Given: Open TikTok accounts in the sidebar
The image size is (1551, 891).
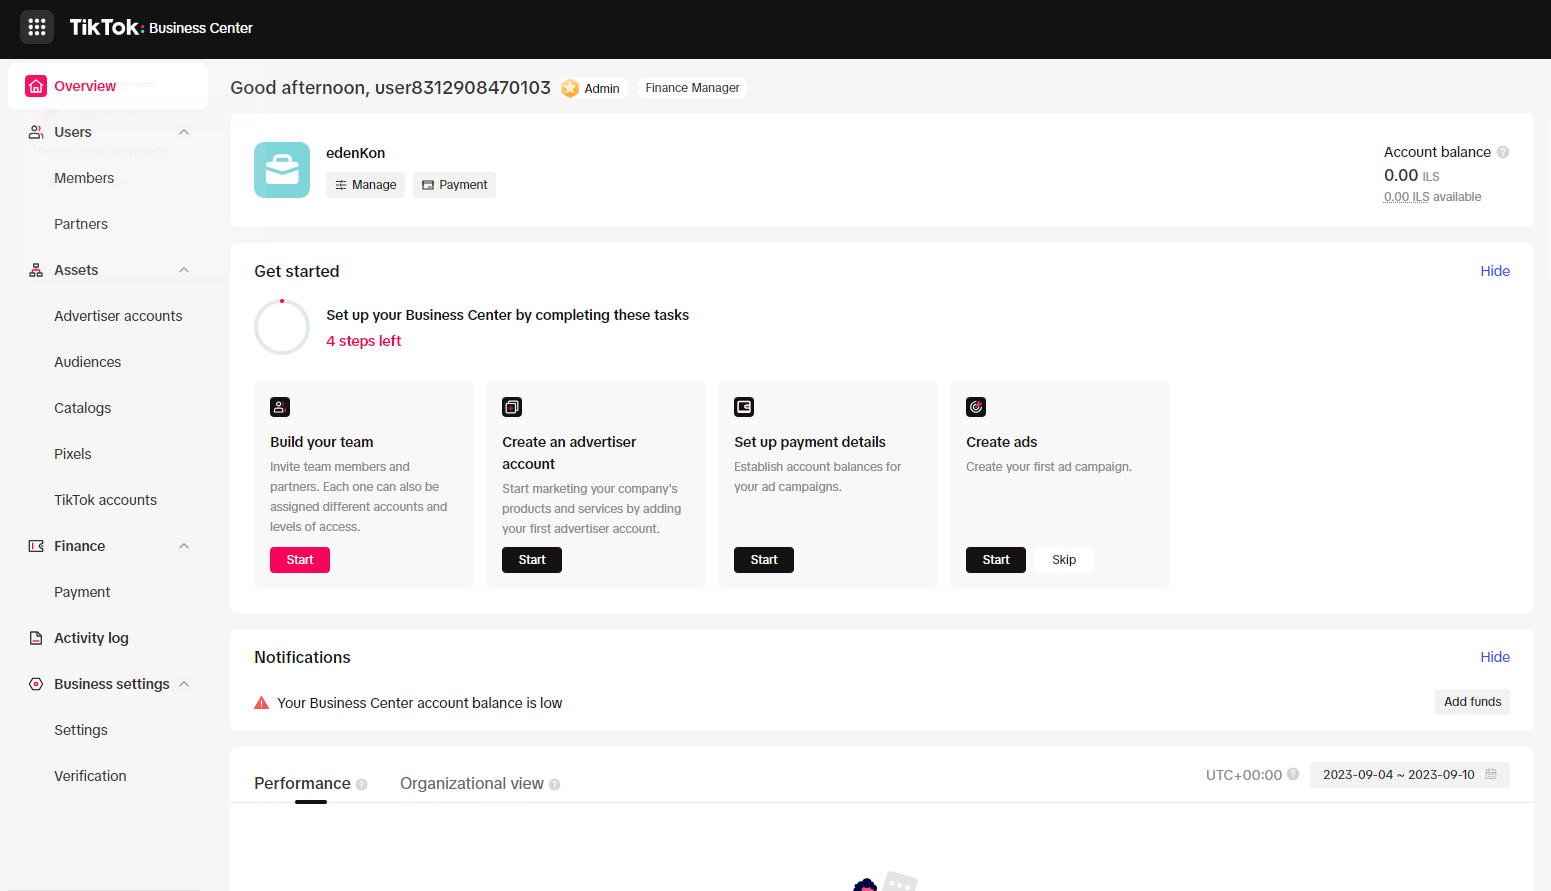Looking at the screenshot, I should pos(106,500).
